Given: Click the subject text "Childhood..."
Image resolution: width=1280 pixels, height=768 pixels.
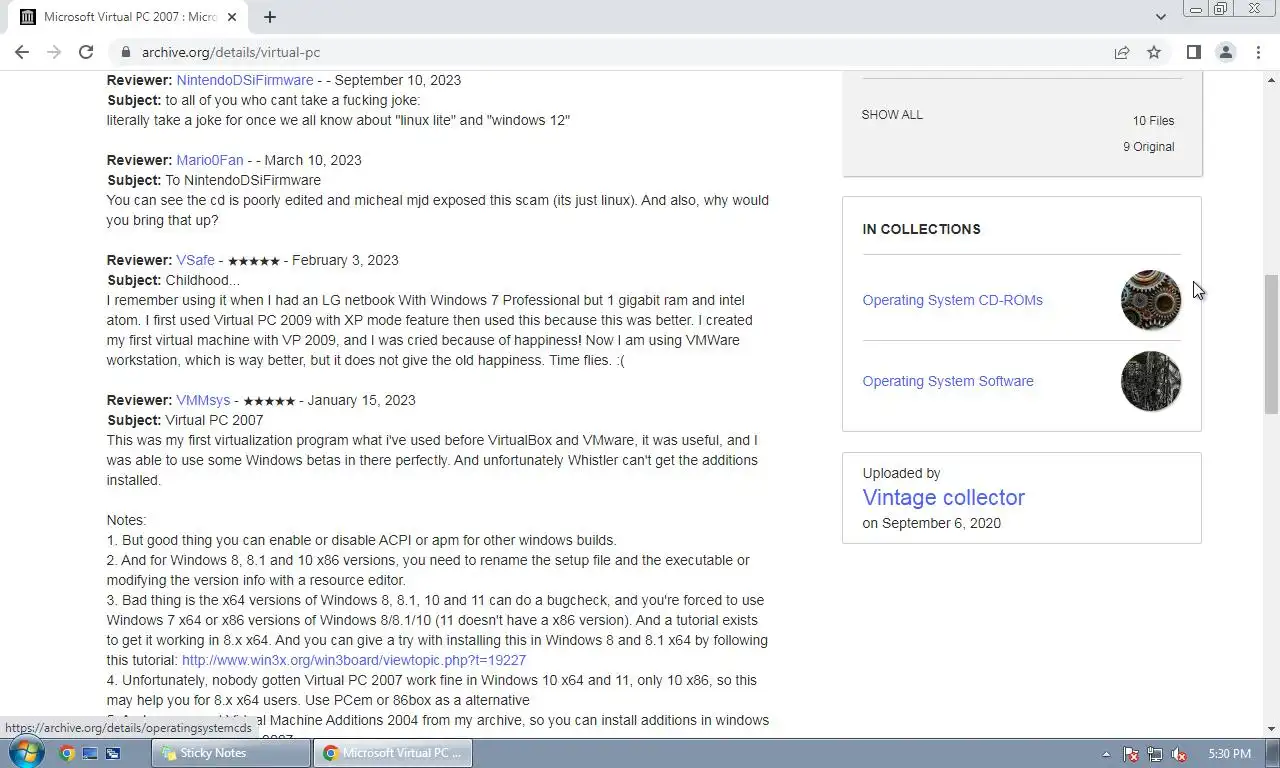Looking at the screenshot, I should 202,280.
